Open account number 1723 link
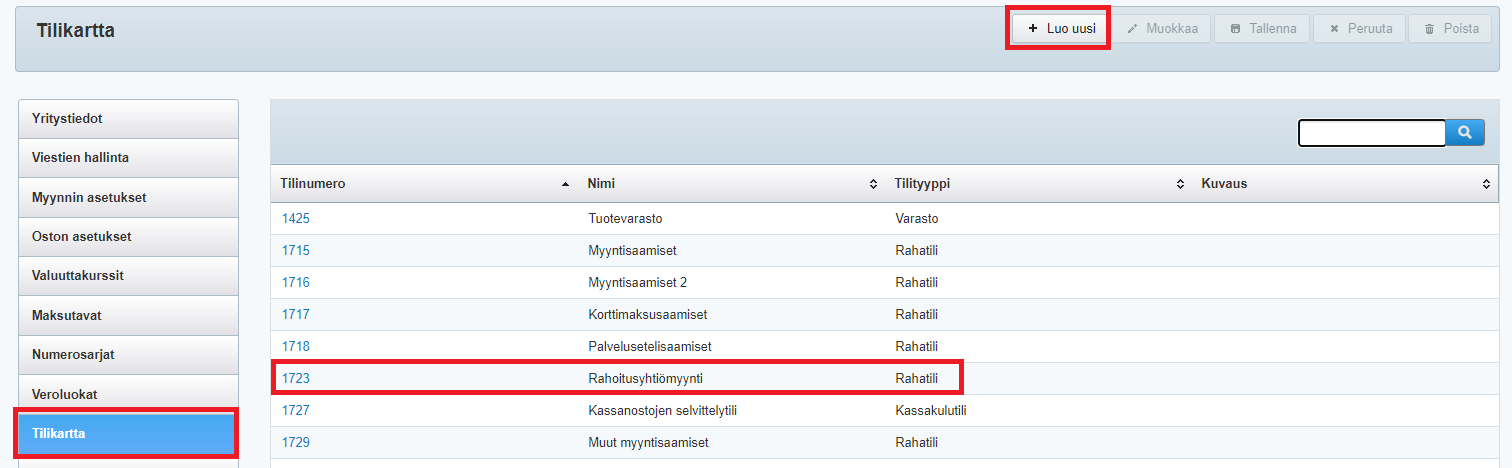Image resolution: width=1512 pixels, height=468 pixels. pos(296,378)
